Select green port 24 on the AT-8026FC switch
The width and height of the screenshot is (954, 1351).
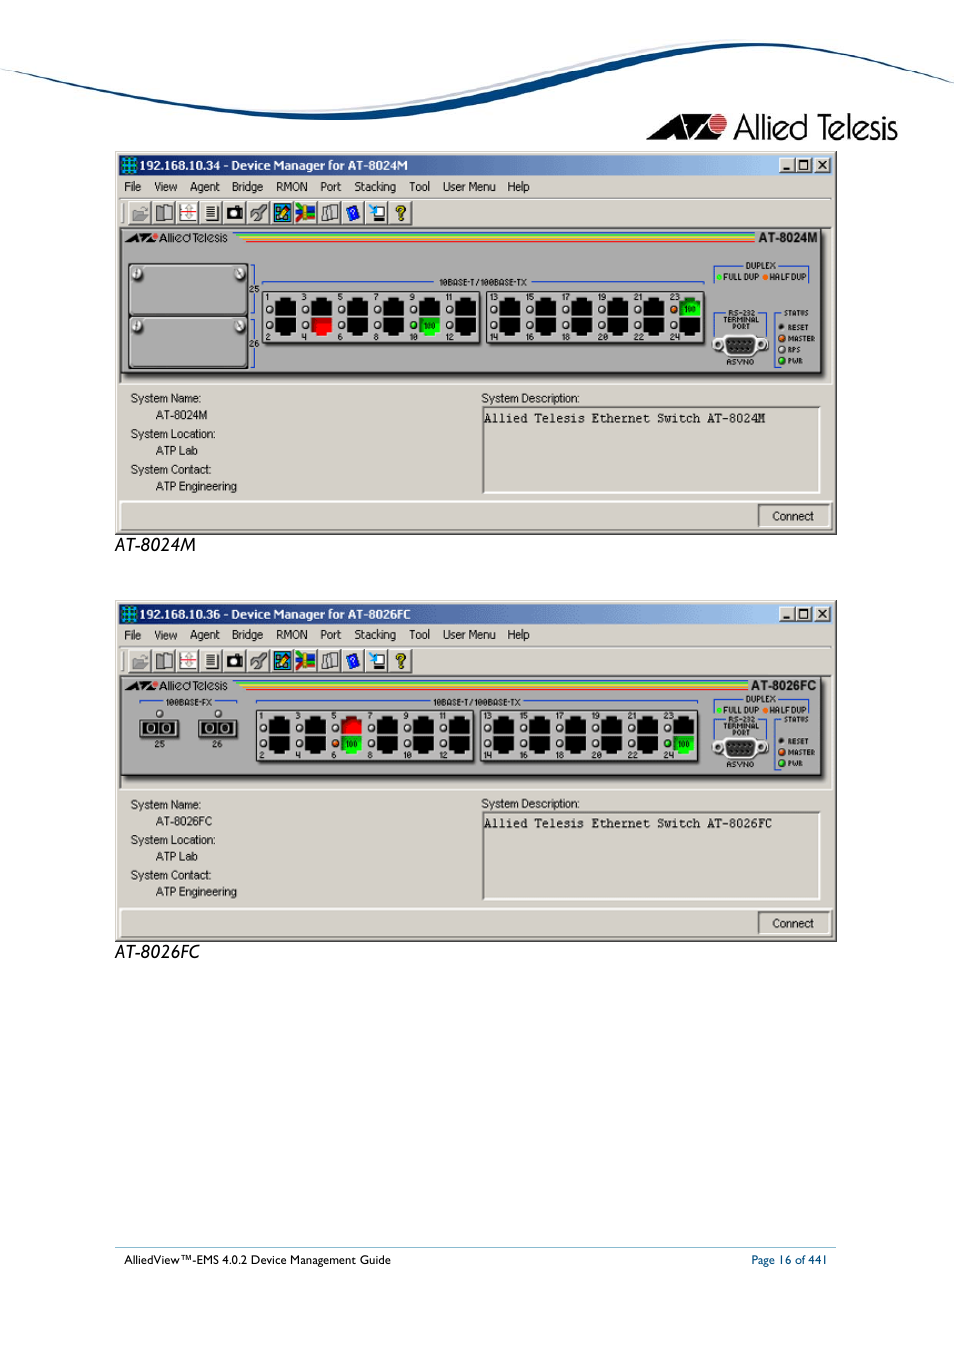click(684, 744)
